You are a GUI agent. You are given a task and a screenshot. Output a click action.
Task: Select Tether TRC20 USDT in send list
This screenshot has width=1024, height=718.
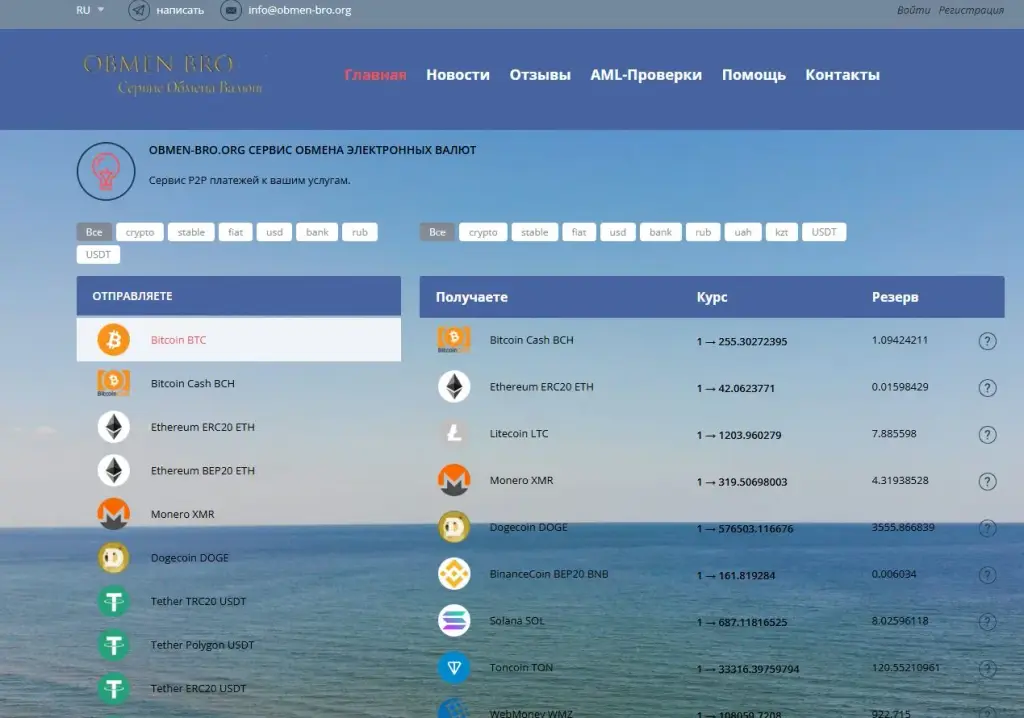tap(238, 601)
